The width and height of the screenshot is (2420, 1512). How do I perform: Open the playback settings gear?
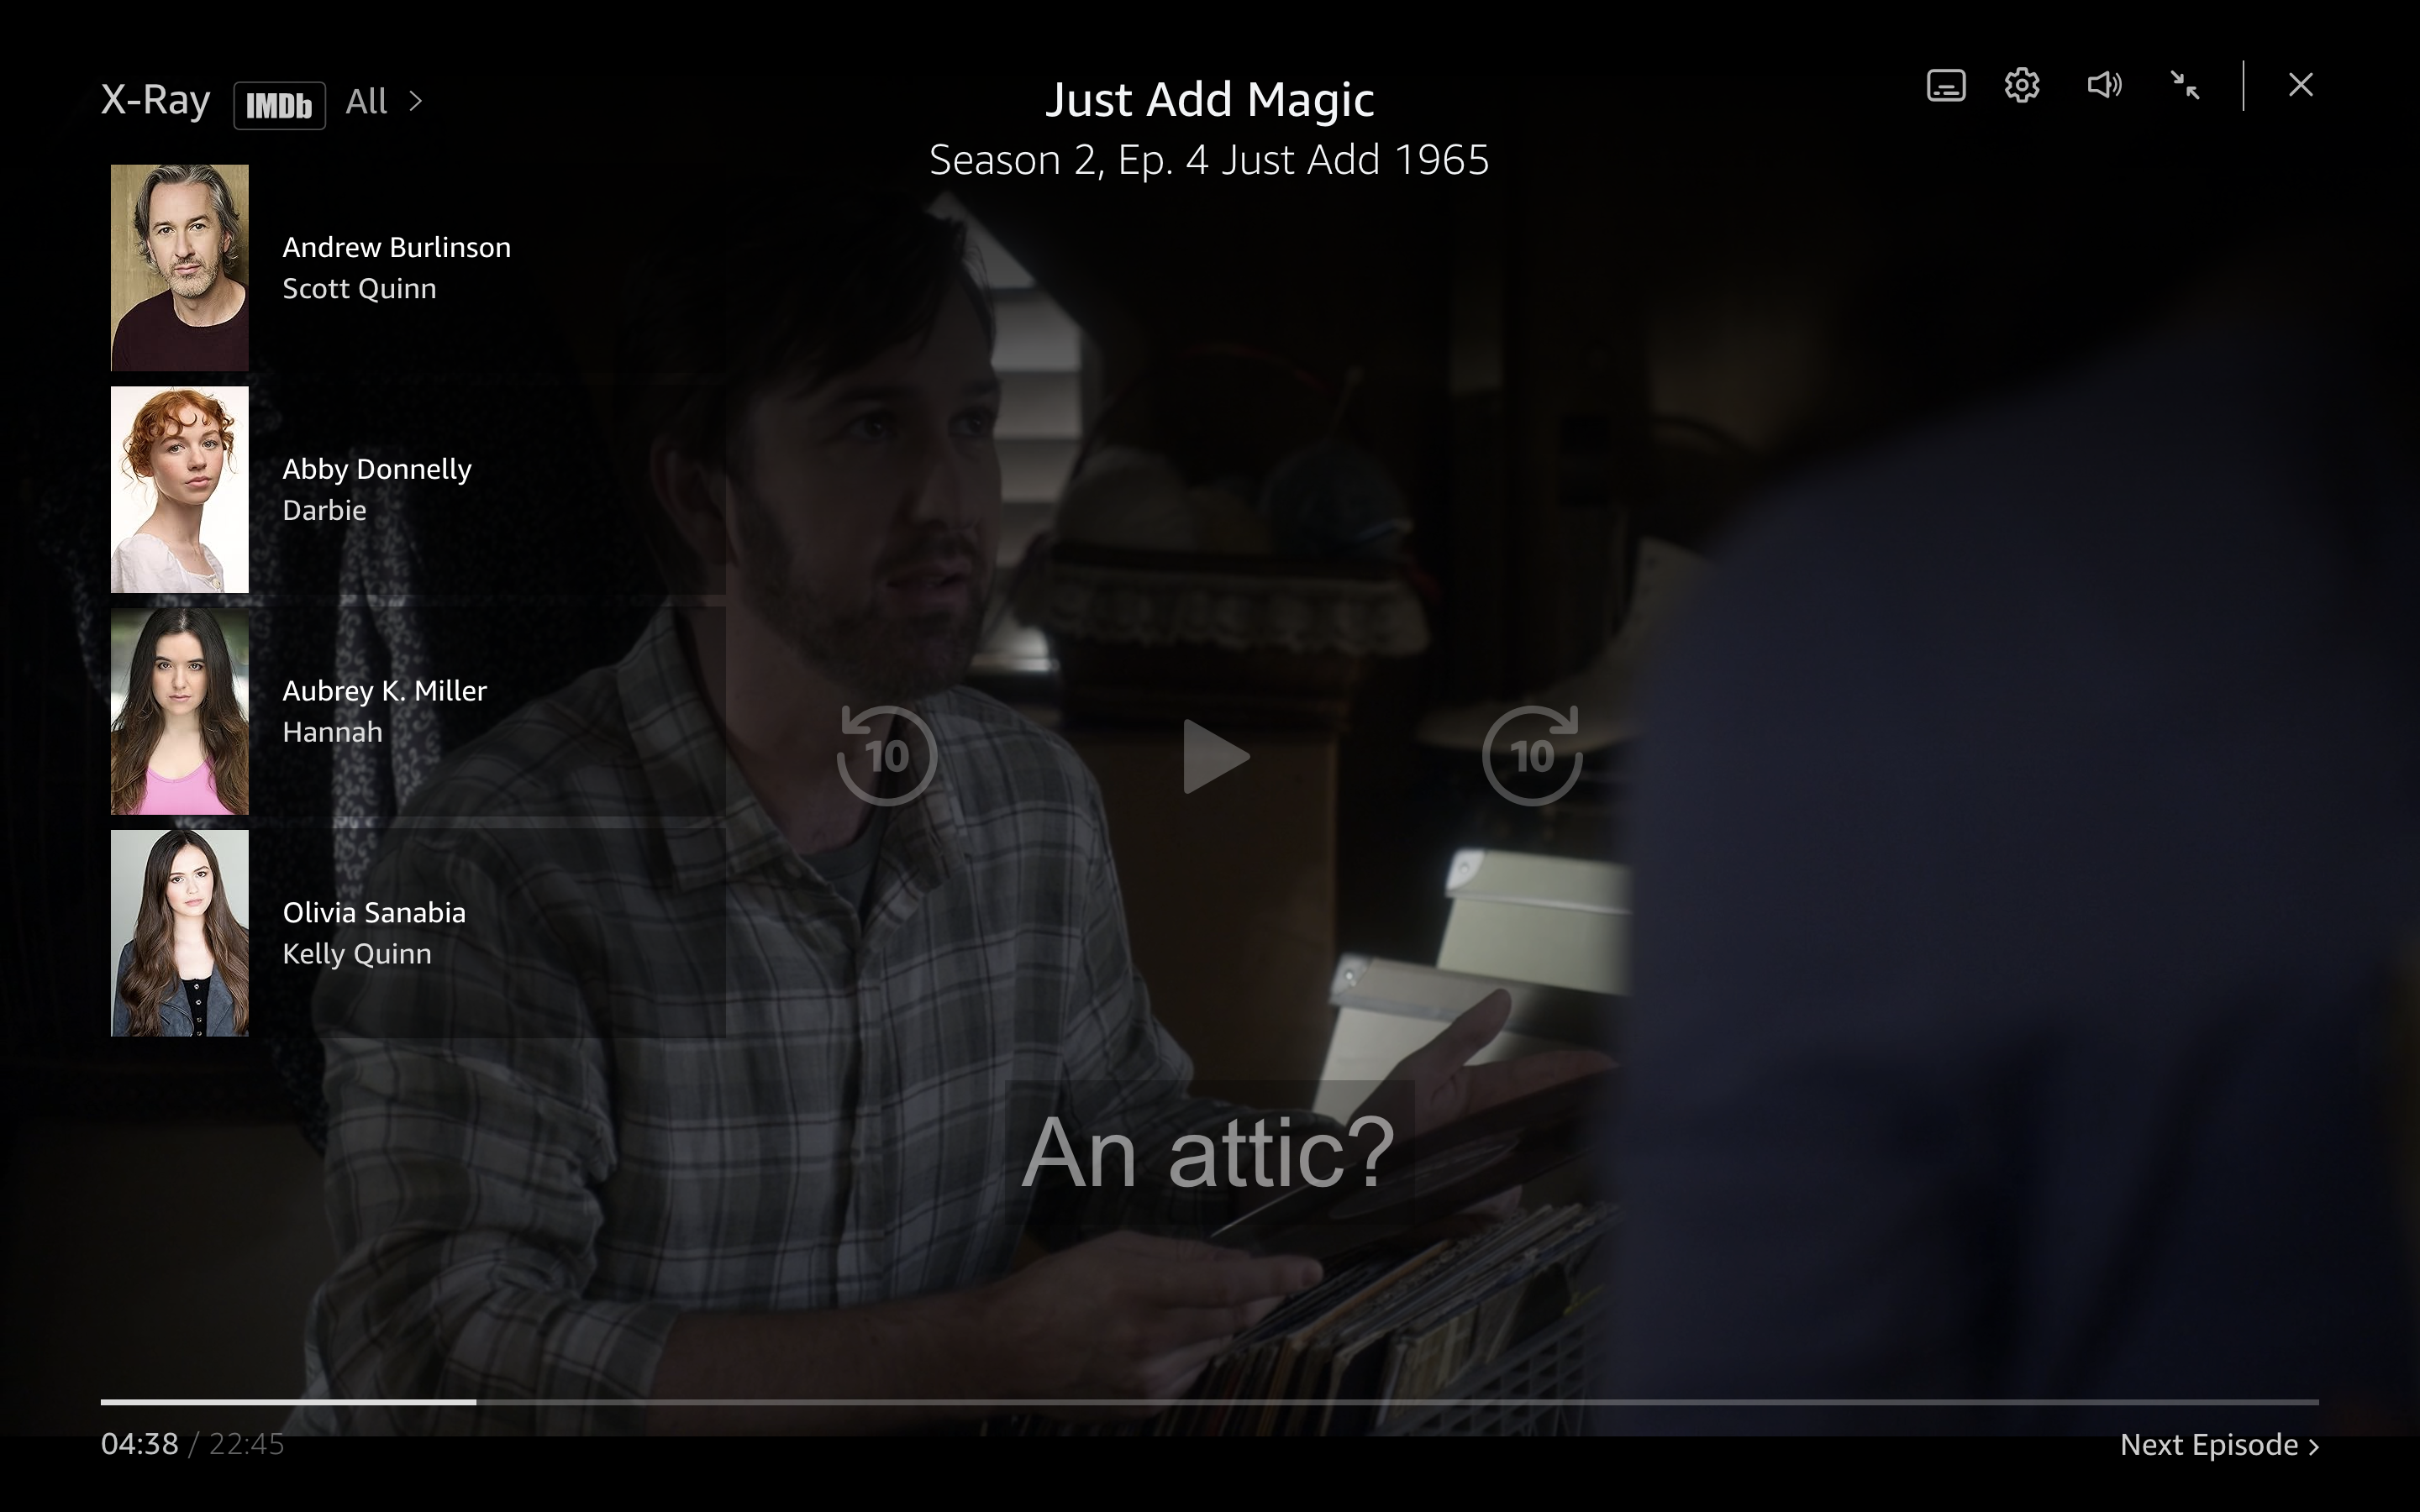(x=2021, y=86)
